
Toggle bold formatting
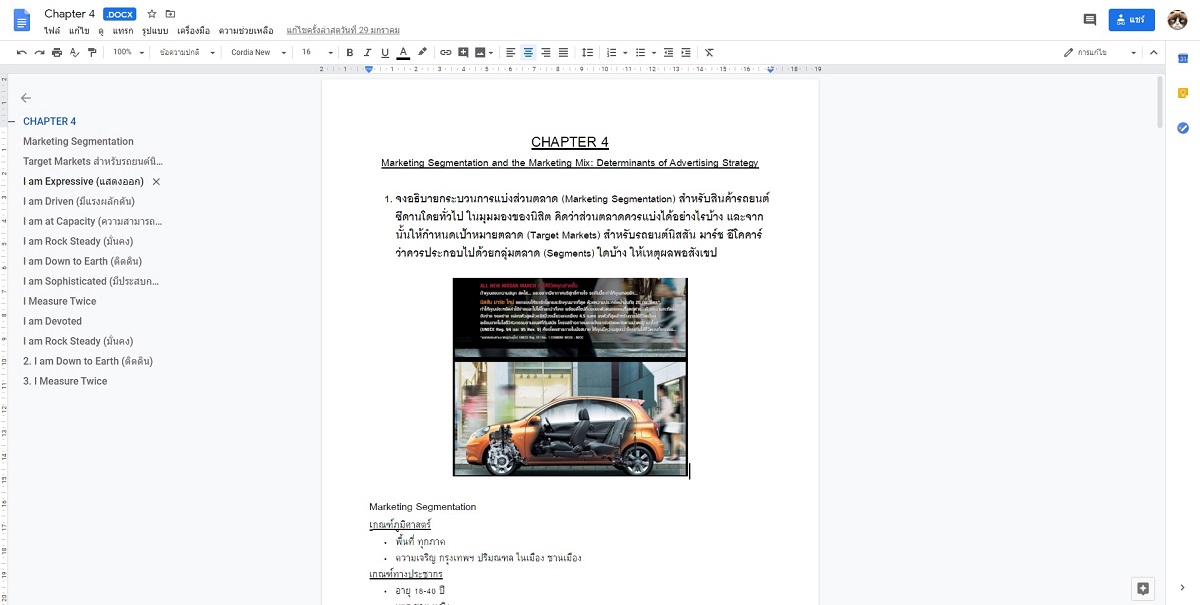(x=349, y=52)
